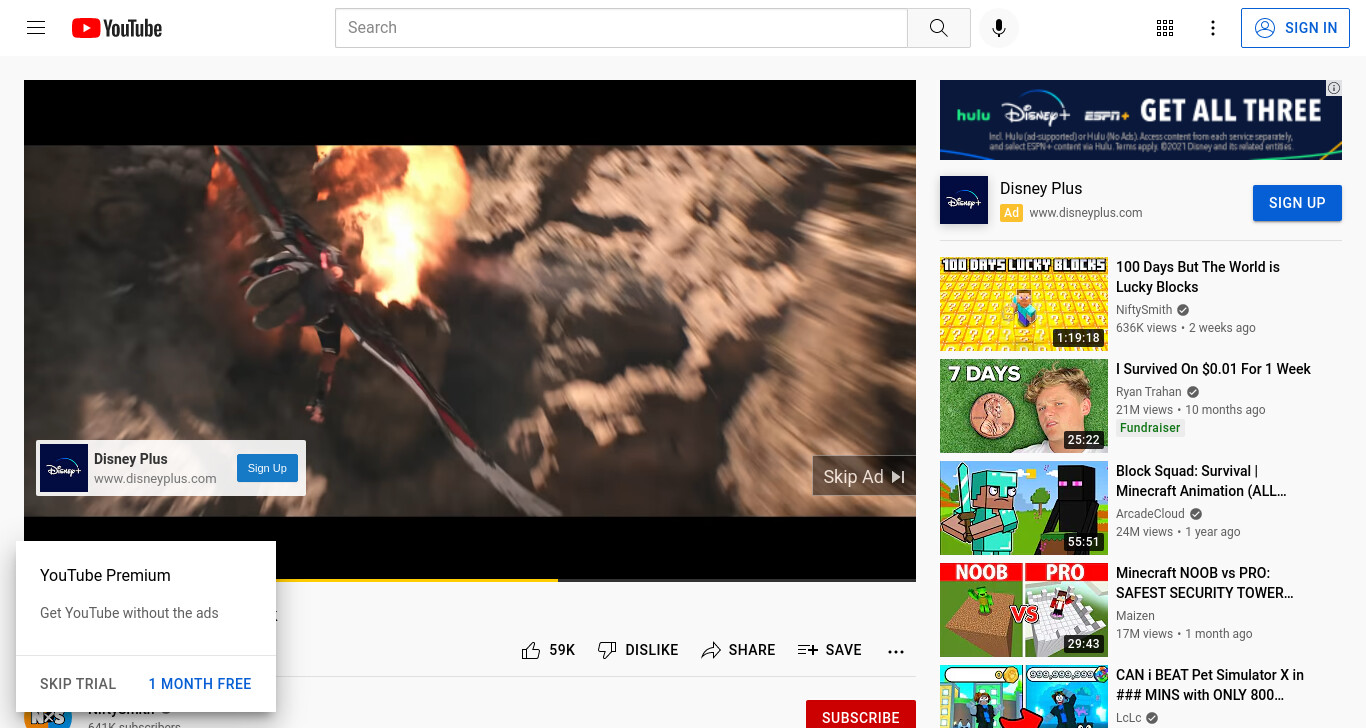Image resolution: width=1366 pixels, height=728 pixels.
Task: Visit Ryan Trahan channel name
Action: [1148, 392]
